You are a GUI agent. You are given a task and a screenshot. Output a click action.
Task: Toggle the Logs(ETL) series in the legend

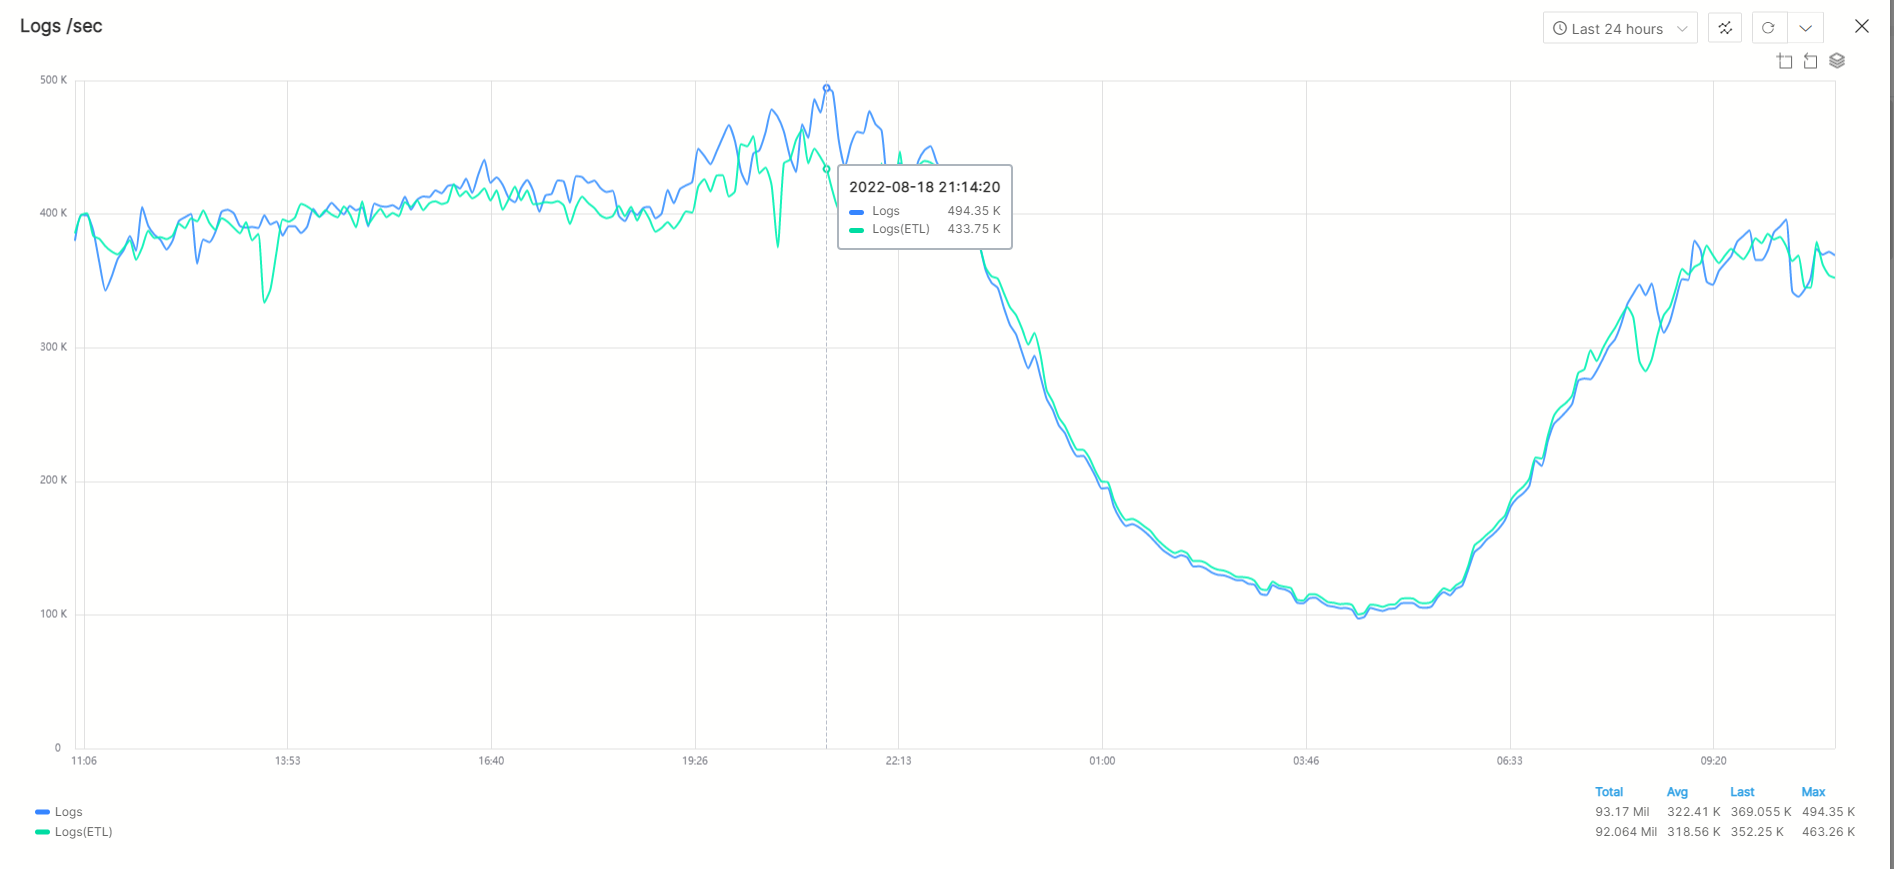pos(83,832)
